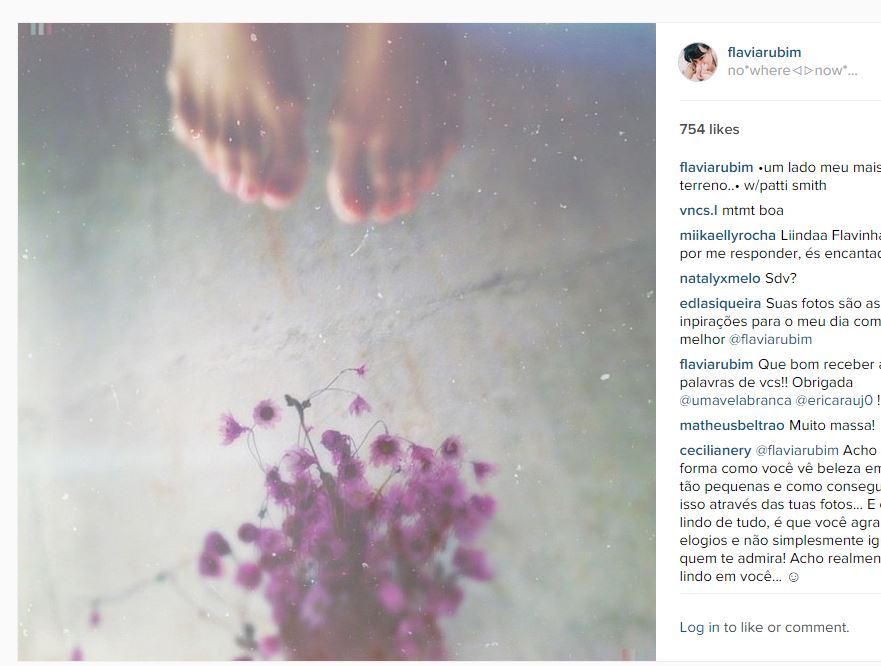Visit vncs.l commenter profile
This screenshot has height=666, width=881.
click(698, 210)
